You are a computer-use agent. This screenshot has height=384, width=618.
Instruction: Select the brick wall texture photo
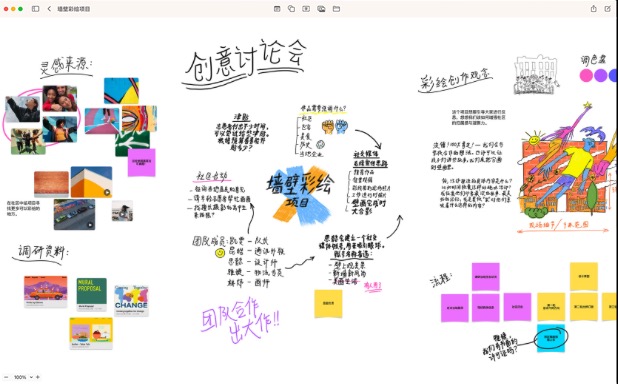pos(51,184)
